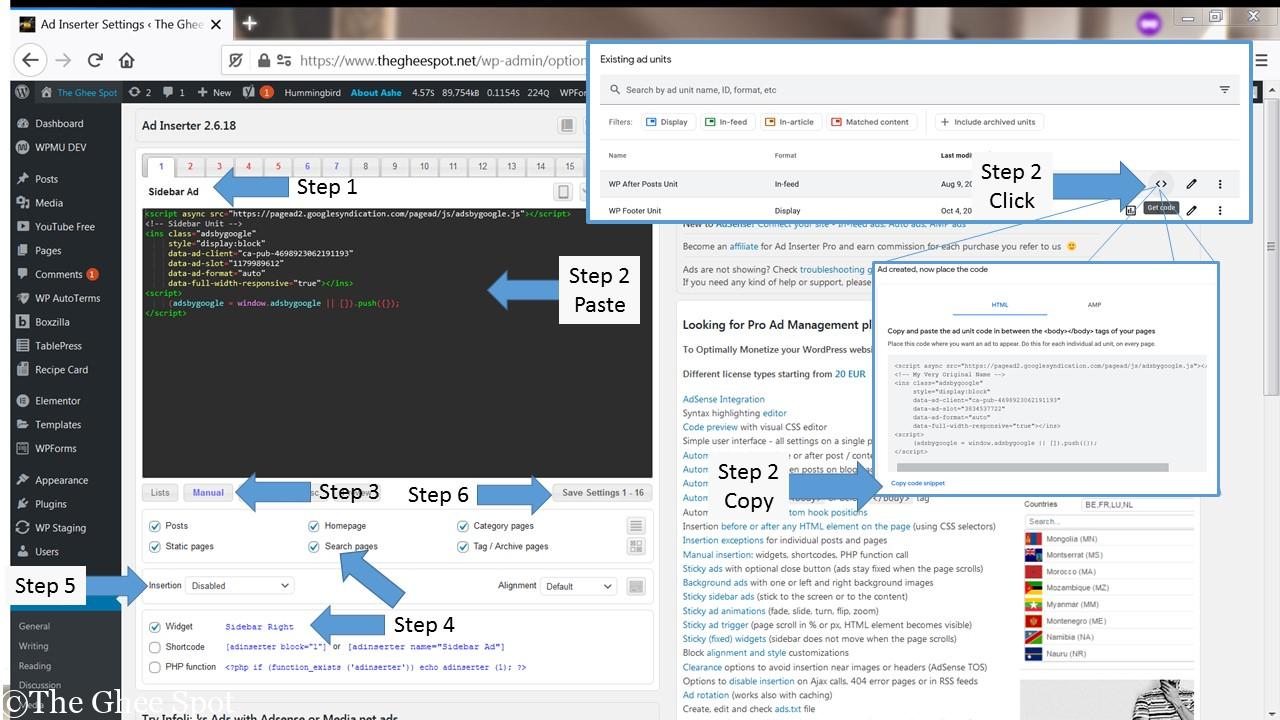Viewport: 1280px width, 720px height.
Task: Select the Display filter chip
Action: [x=667, y=122]
